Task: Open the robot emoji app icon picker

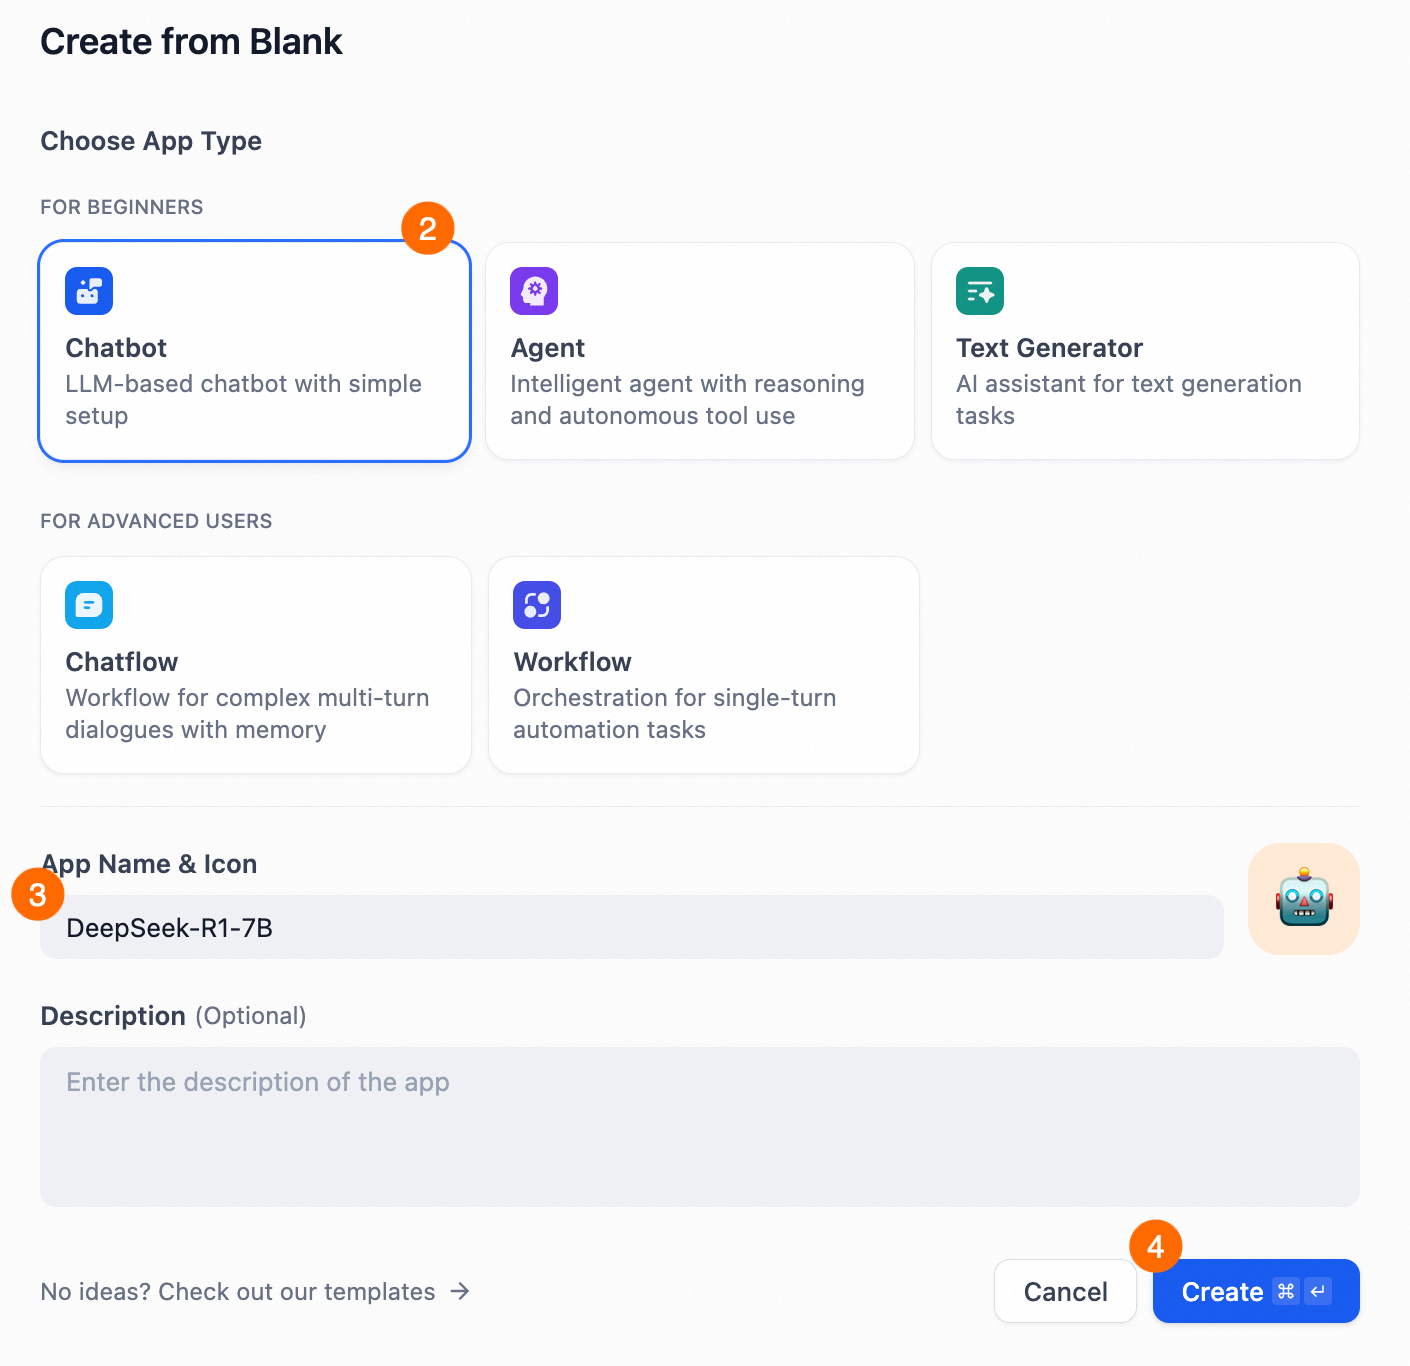Action: click(x=1303, y=898)
